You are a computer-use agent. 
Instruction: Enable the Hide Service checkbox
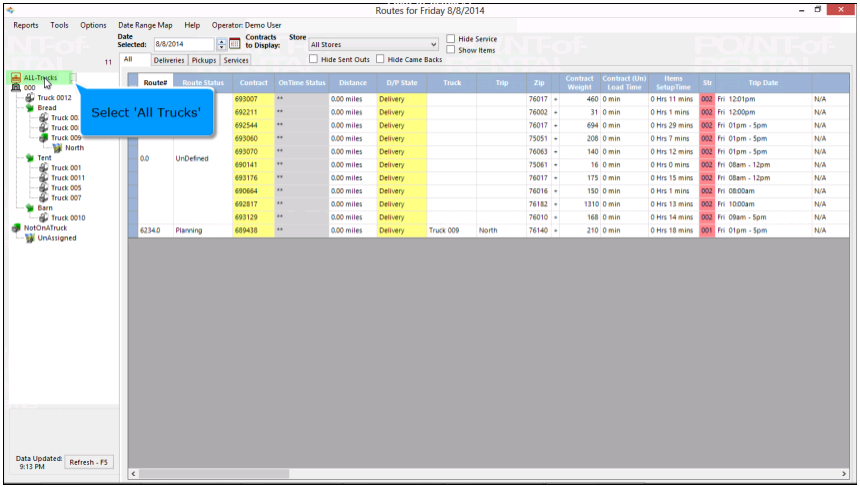pyautogui.click(x=451, y=39)
